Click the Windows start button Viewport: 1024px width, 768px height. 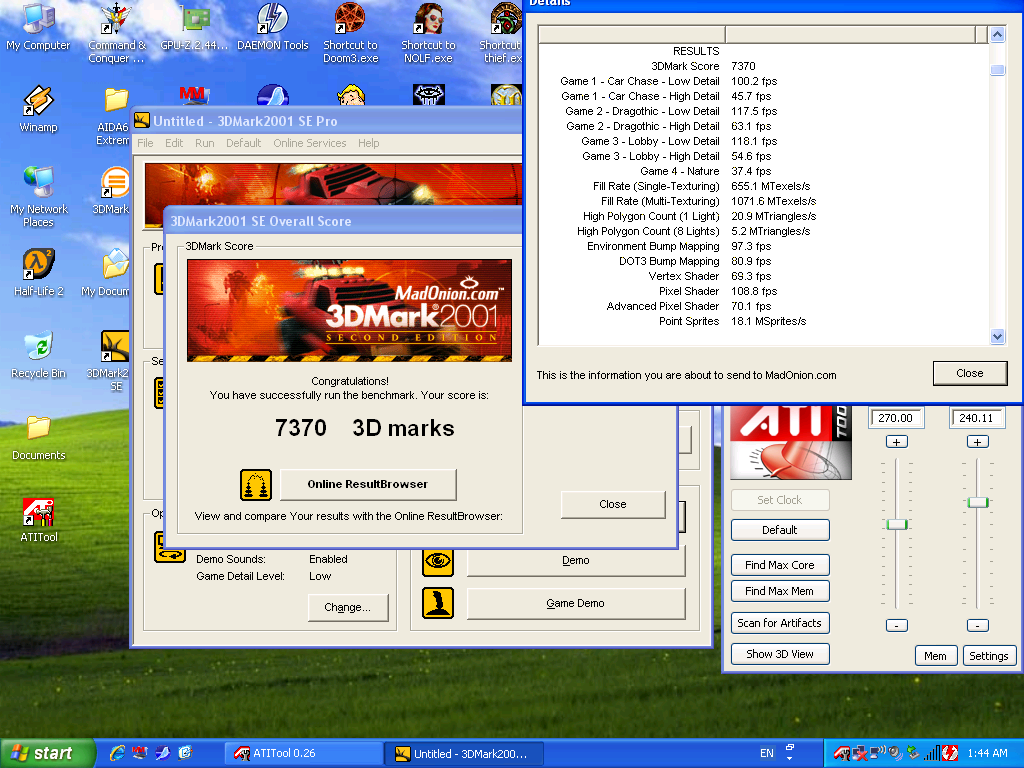point(46,753)
